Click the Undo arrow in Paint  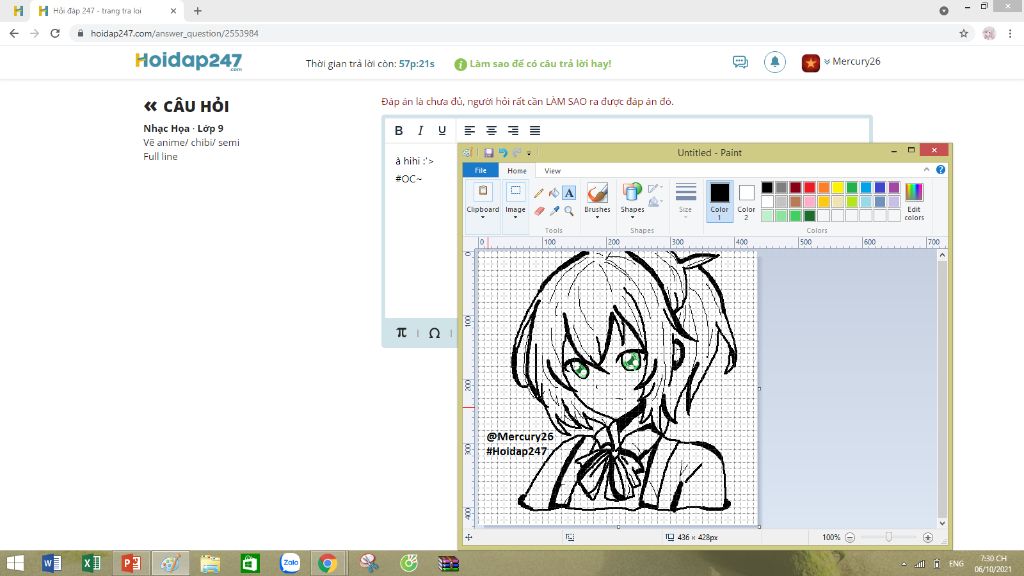tap(503, 153)
